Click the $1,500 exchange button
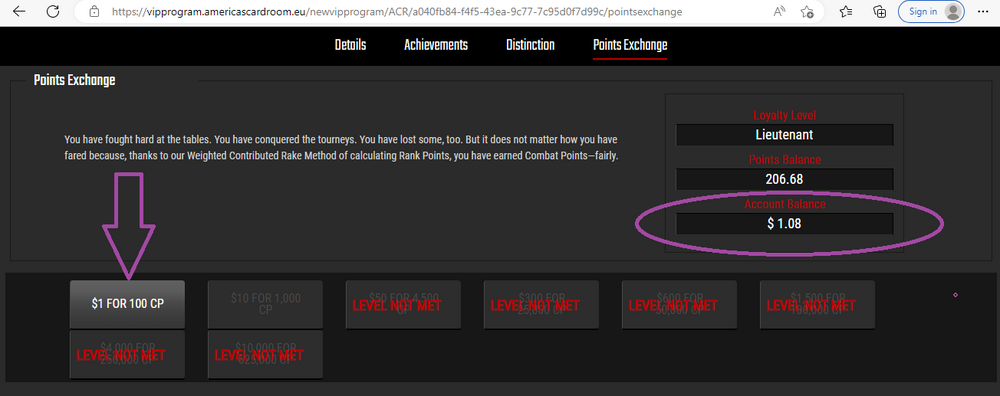This screenshot has width=1000, height=396. 817,304
